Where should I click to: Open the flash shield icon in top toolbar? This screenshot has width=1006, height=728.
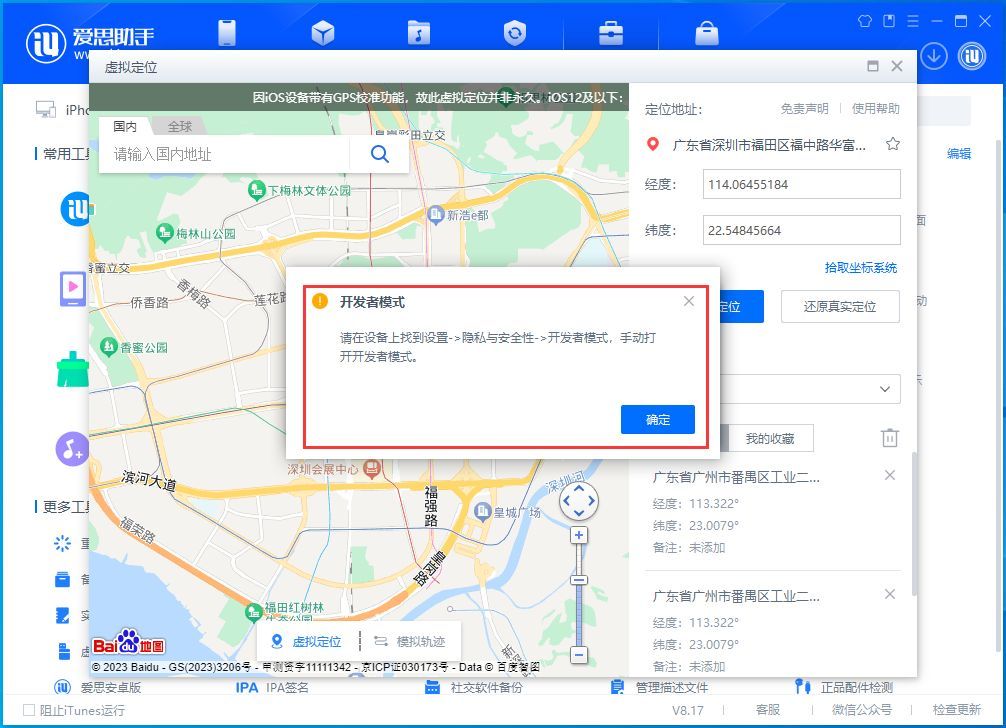click(x=515, y=33)
